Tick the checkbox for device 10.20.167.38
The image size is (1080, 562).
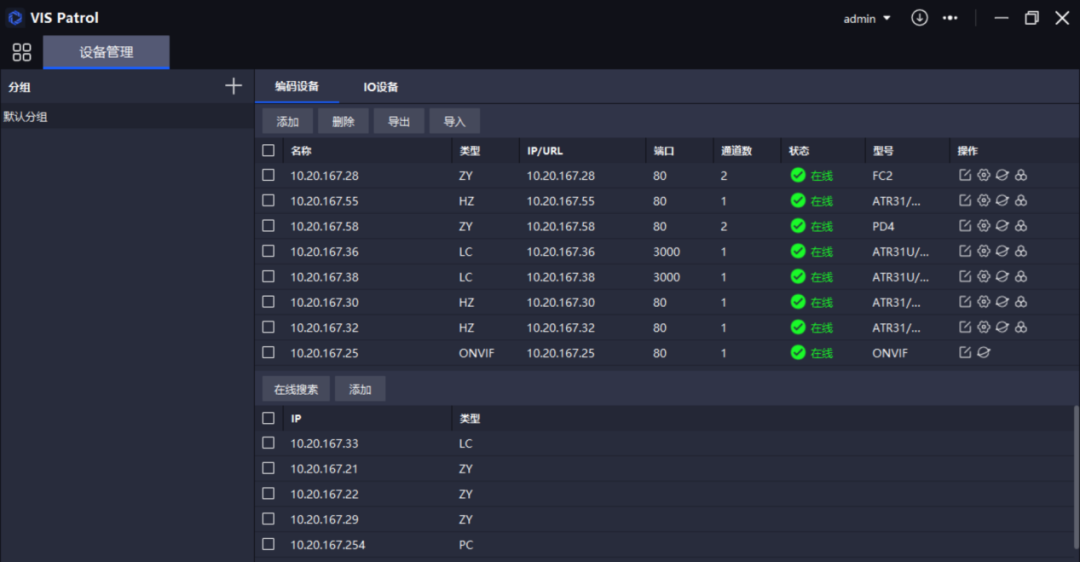[x=268, y=277]
